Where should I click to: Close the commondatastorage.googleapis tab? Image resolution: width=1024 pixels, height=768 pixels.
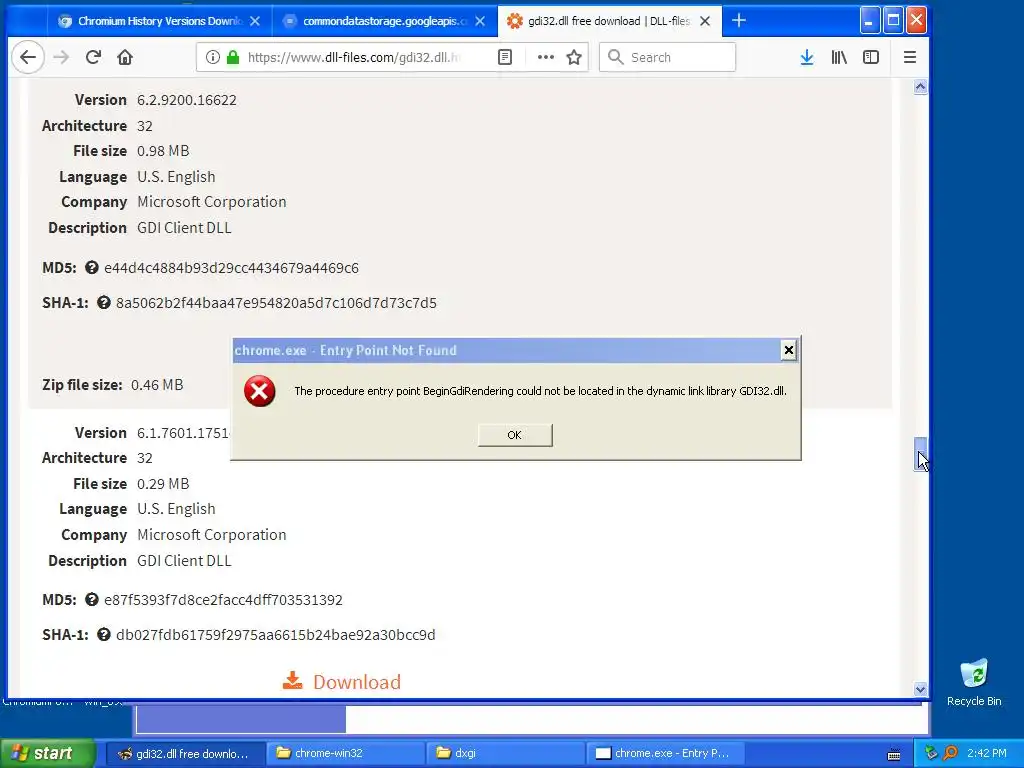[x=480, y=22]
